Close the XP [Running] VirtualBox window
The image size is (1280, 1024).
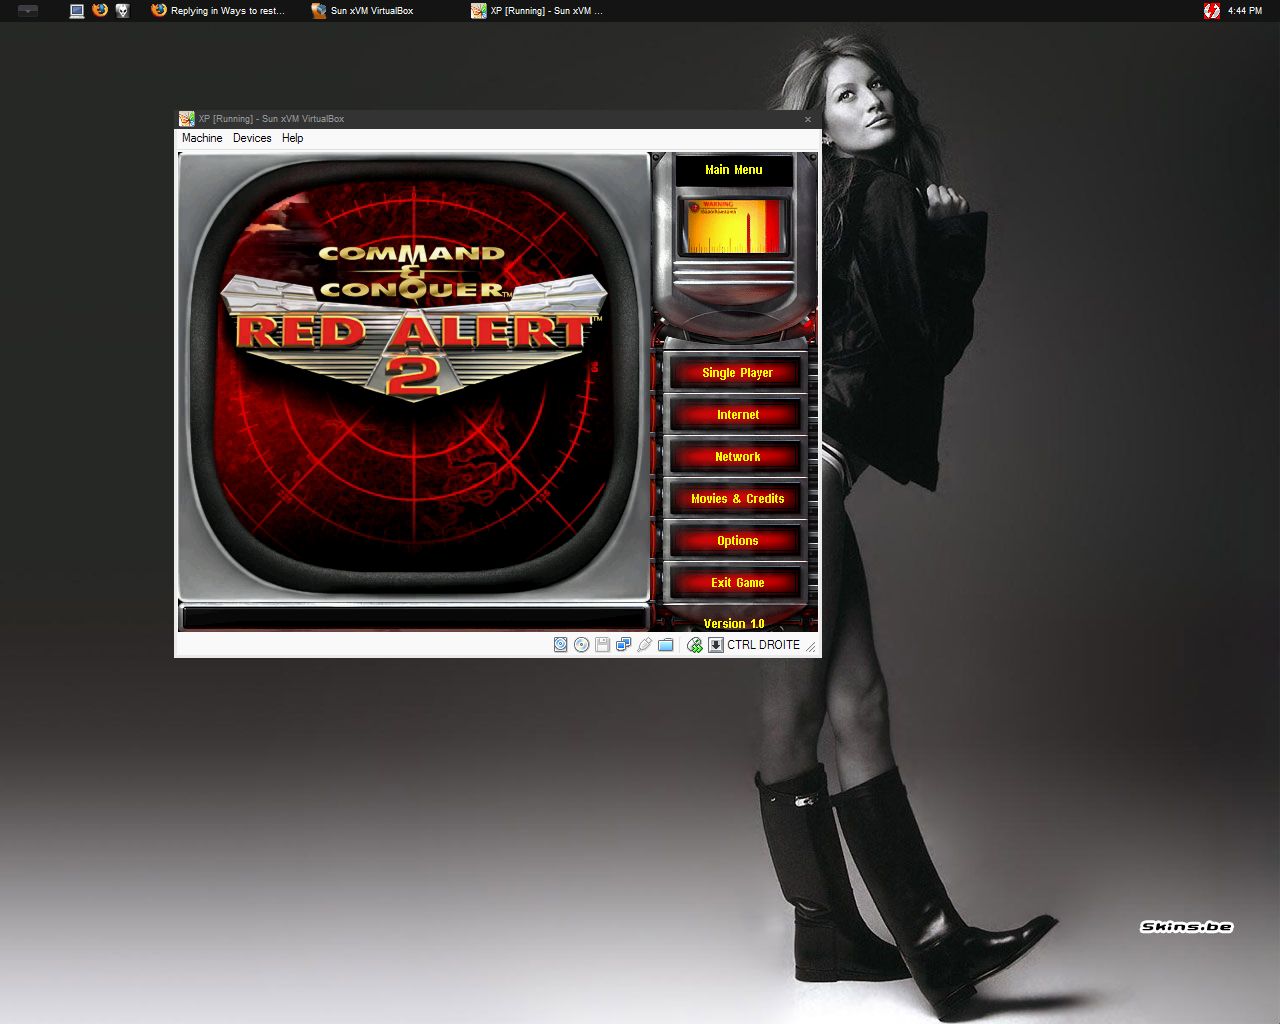tap(808, 119)
